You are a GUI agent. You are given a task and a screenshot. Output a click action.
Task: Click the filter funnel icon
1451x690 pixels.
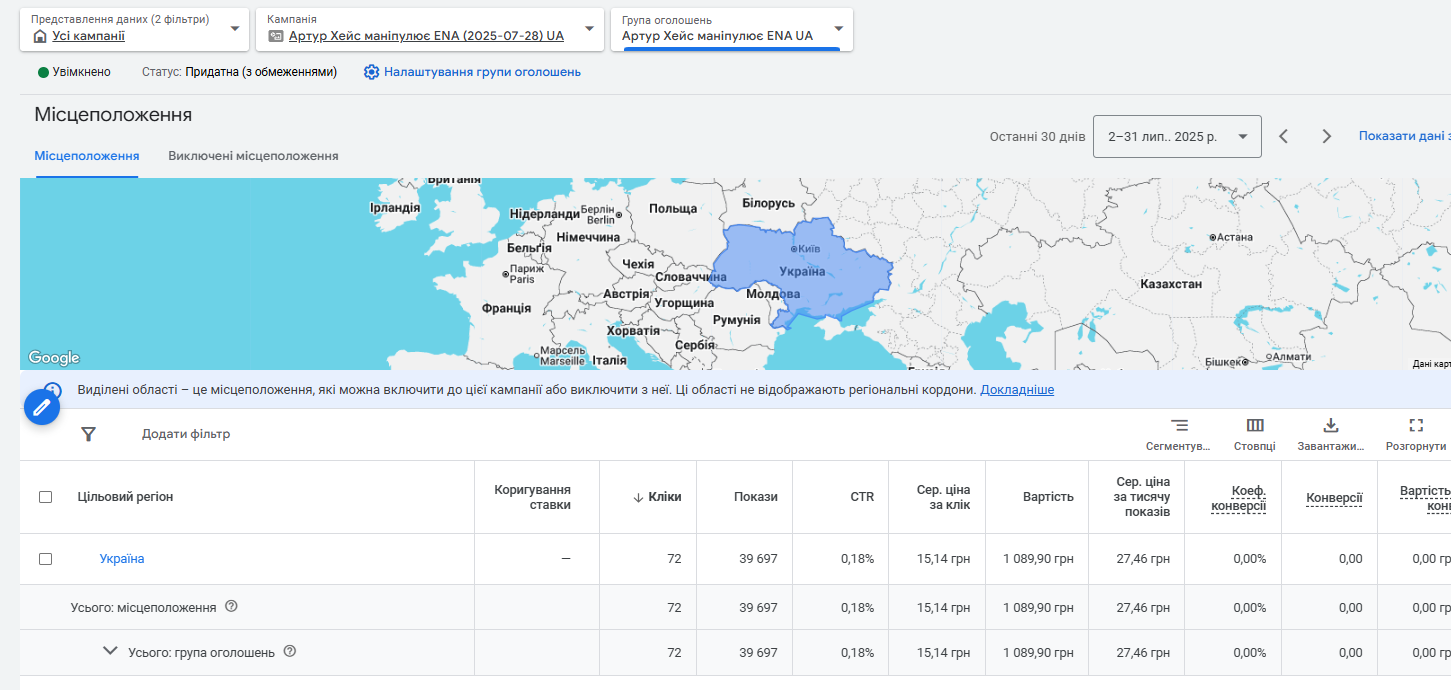[x=88, y=434]
